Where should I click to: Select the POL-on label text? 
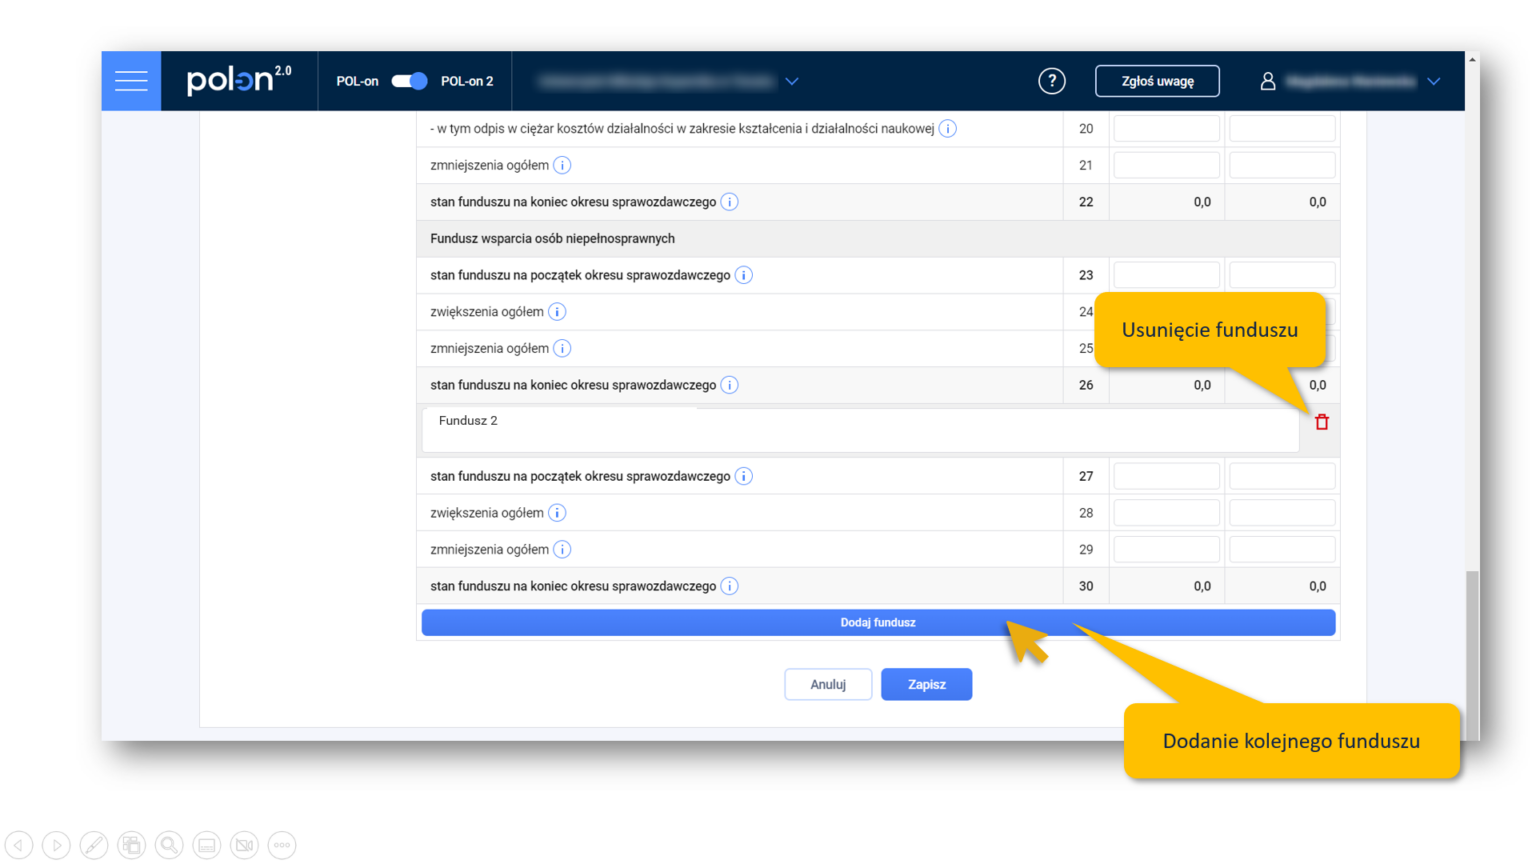click(x=357, y=81)
